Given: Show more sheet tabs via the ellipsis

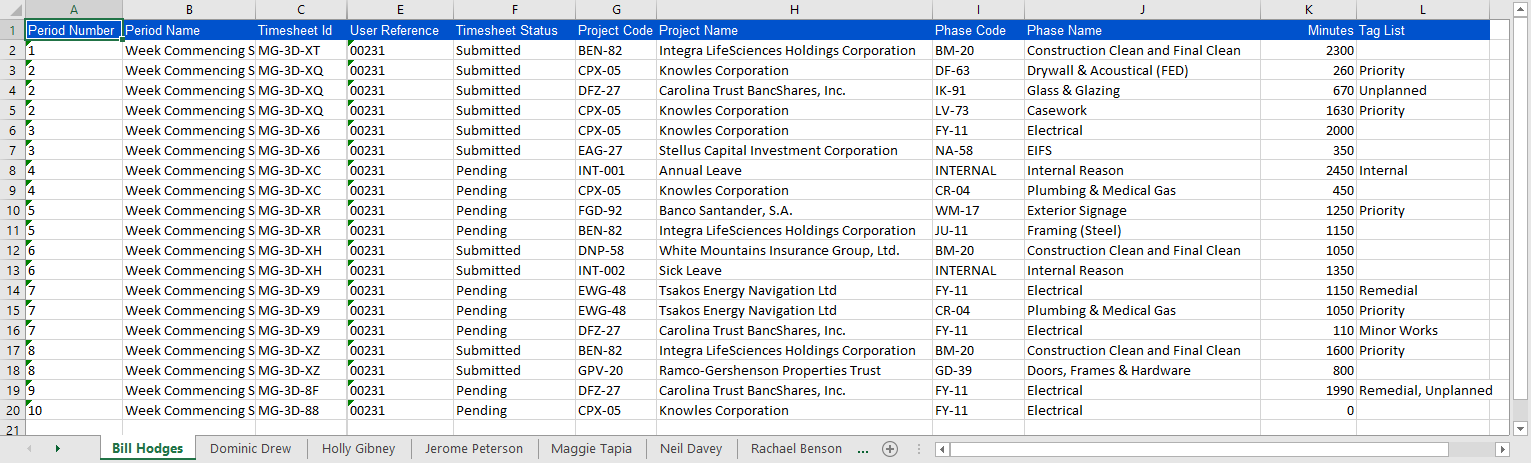Looking at the screenshot, I should click(x=863, y=449).
